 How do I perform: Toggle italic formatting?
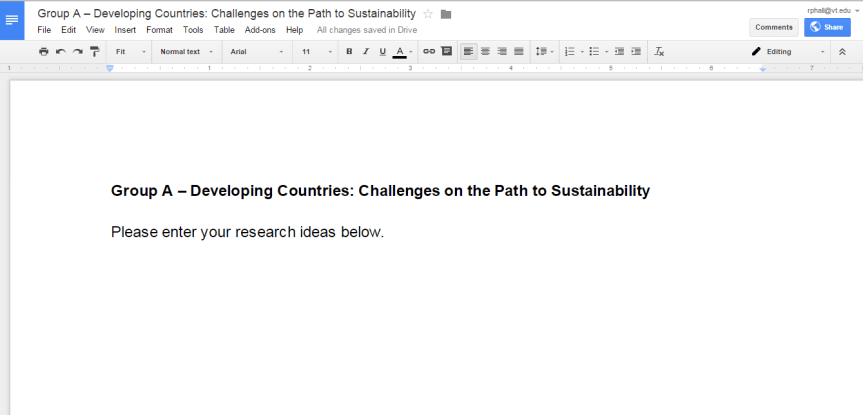[x=366, y=51]
